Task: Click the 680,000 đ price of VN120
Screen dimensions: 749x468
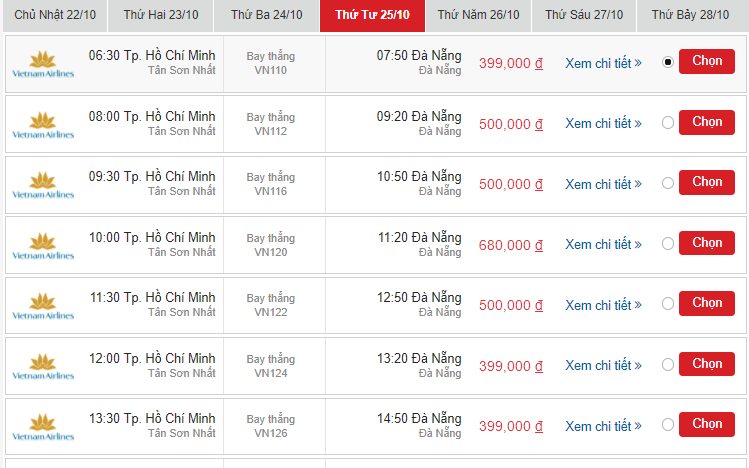Action: 511,245
